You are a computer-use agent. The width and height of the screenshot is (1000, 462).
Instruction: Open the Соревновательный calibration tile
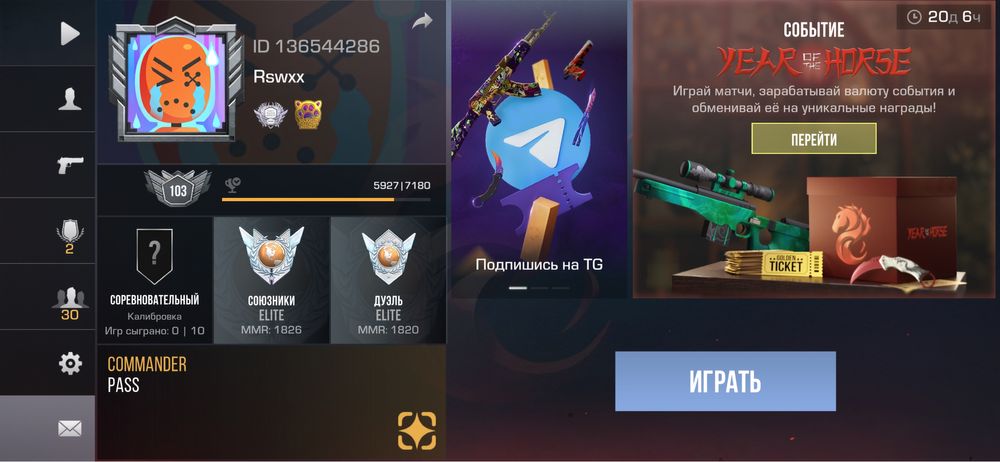(x=154, y=280)
